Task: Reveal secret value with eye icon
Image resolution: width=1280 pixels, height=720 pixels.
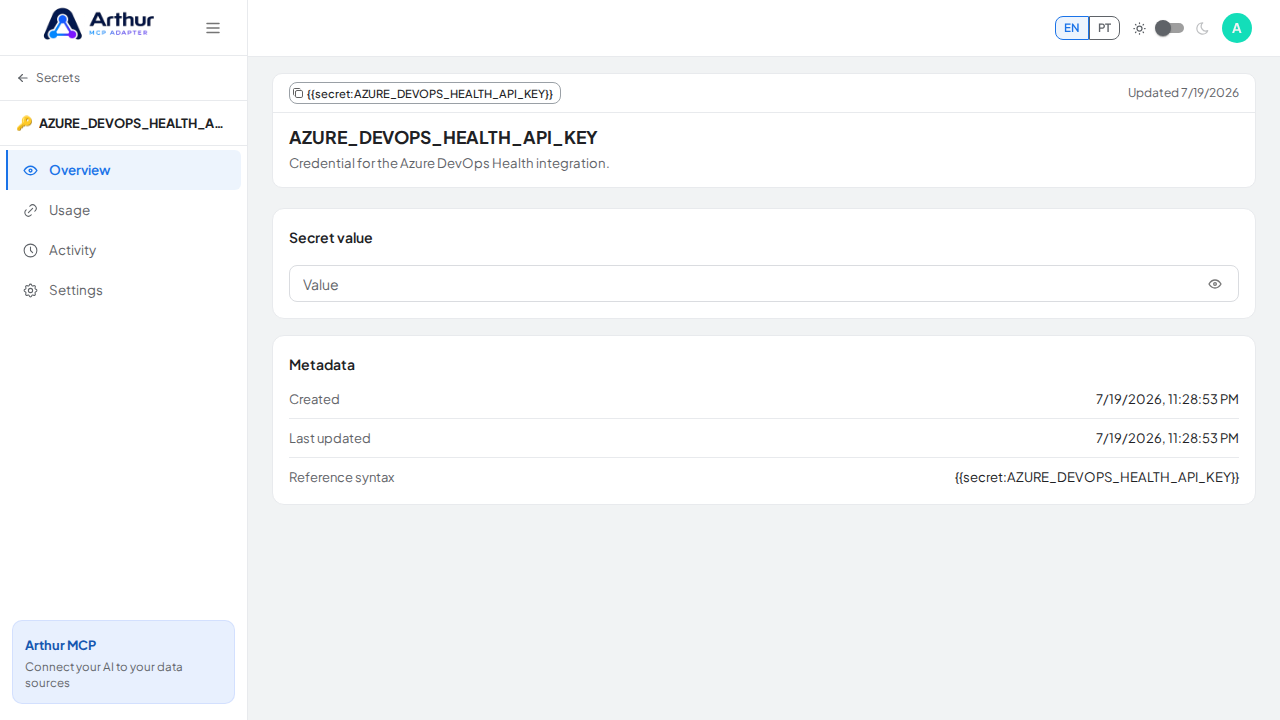Action: coord(1215,284)
